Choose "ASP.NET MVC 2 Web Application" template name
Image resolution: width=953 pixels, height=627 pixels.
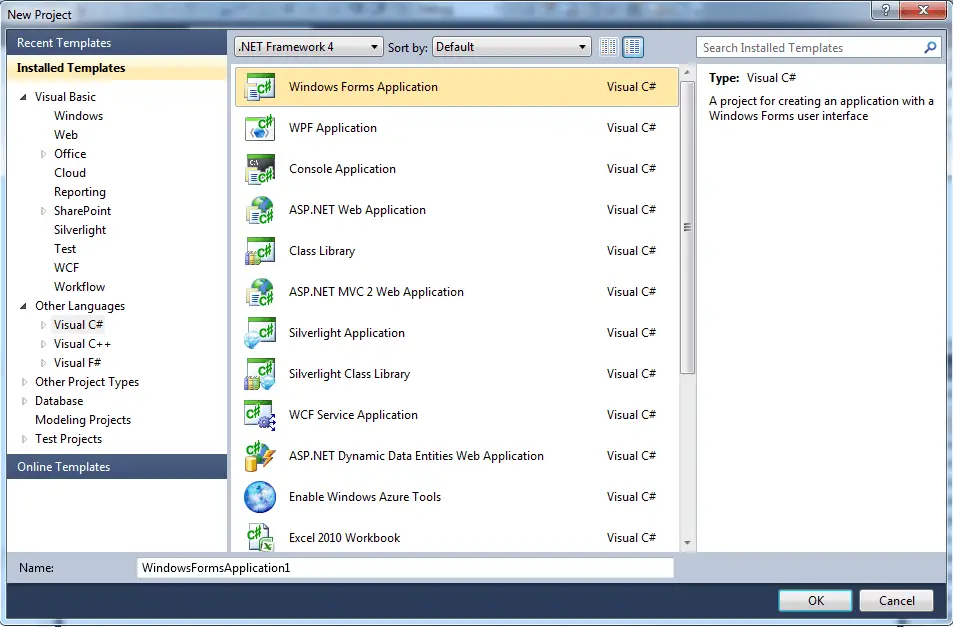pyautogui.click(x=376, y=292)
